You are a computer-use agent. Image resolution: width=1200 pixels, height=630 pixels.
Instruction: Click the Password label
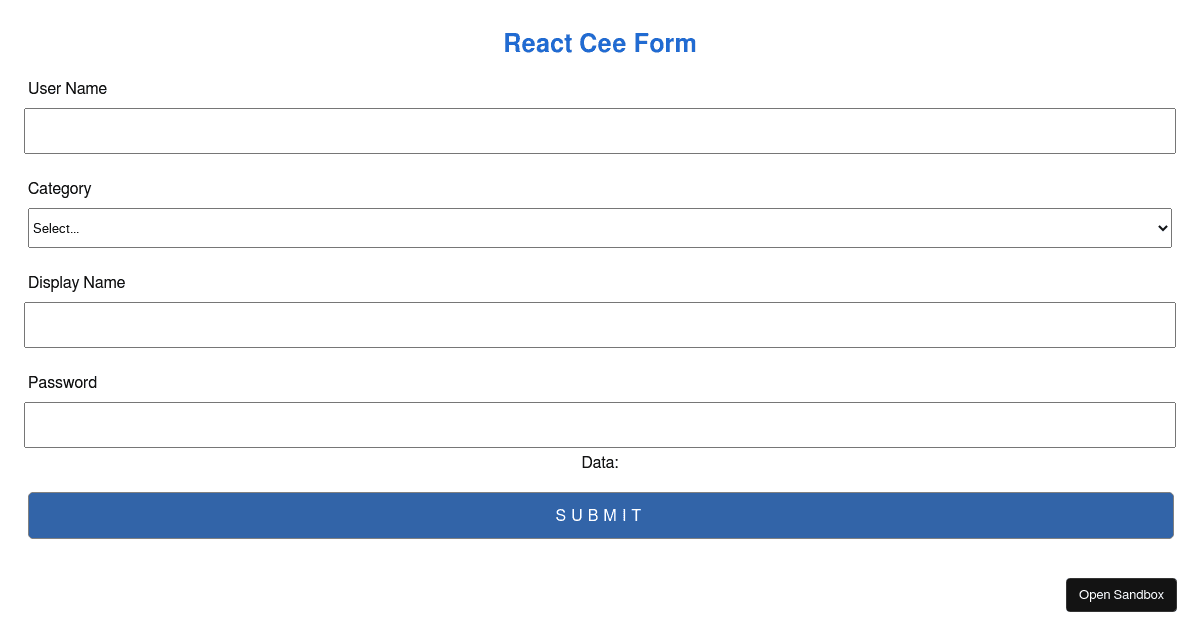(62, 382)
